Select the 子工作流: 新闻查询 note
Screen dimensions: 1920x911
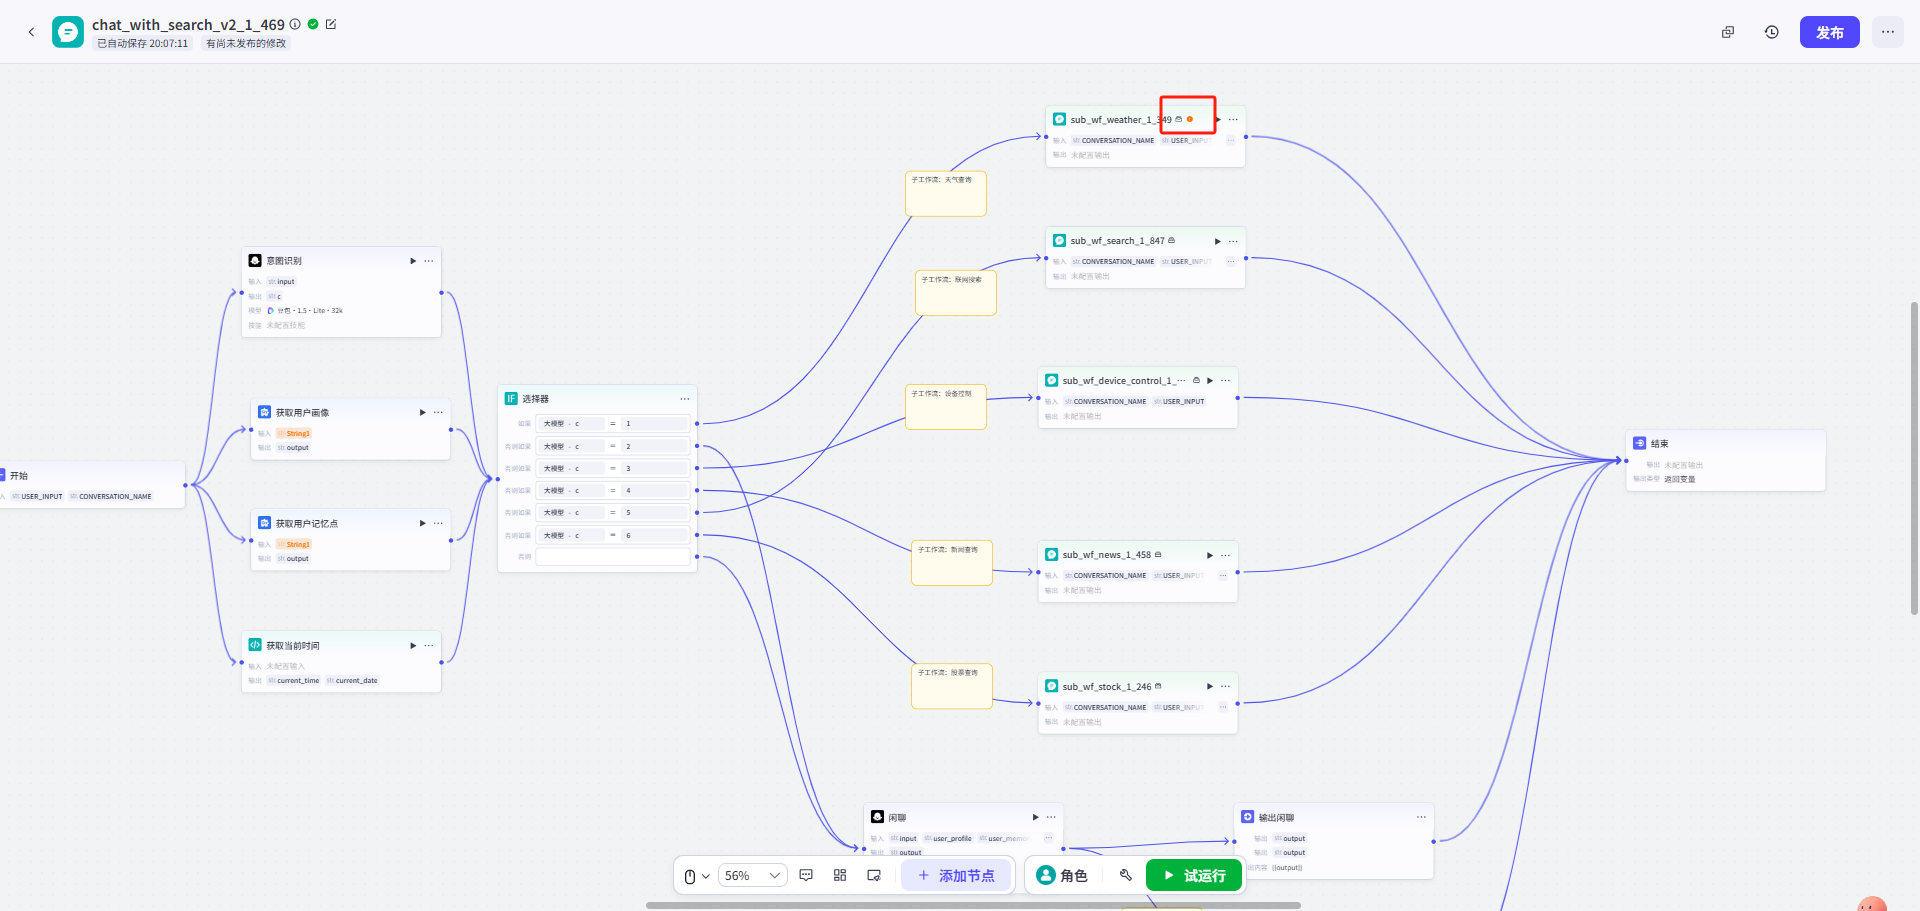(952, 563)
